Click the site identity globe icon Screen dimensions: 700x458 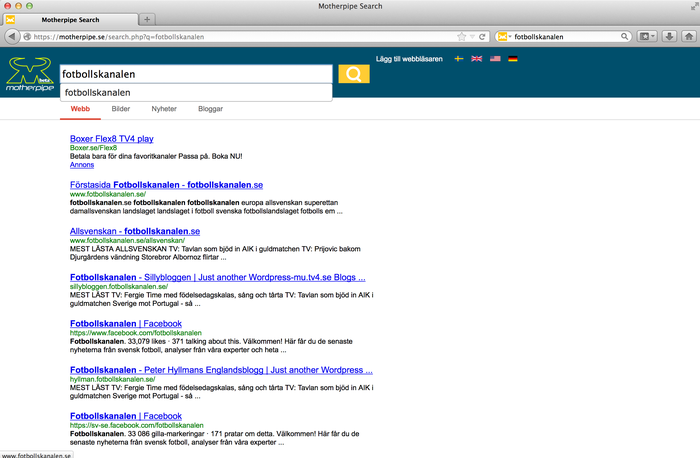click(x=27, y=37)
